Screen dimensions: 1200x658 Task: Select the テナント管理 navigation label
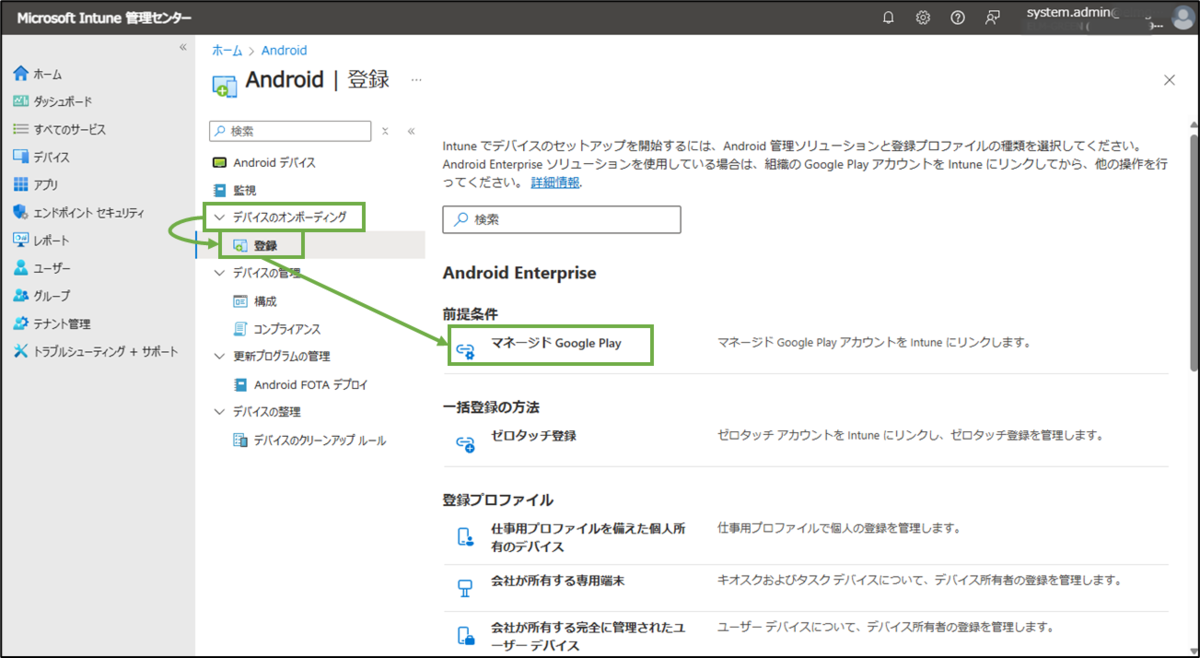pyautogui.click(x=62, y=323)
